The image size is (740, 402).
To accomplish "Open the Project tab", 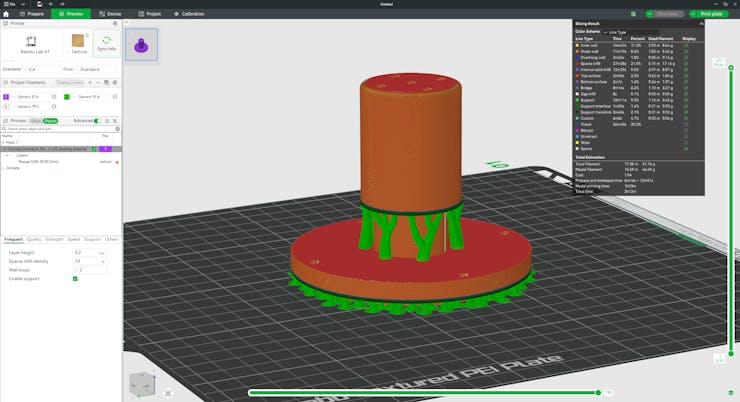I will click(150, 14).
